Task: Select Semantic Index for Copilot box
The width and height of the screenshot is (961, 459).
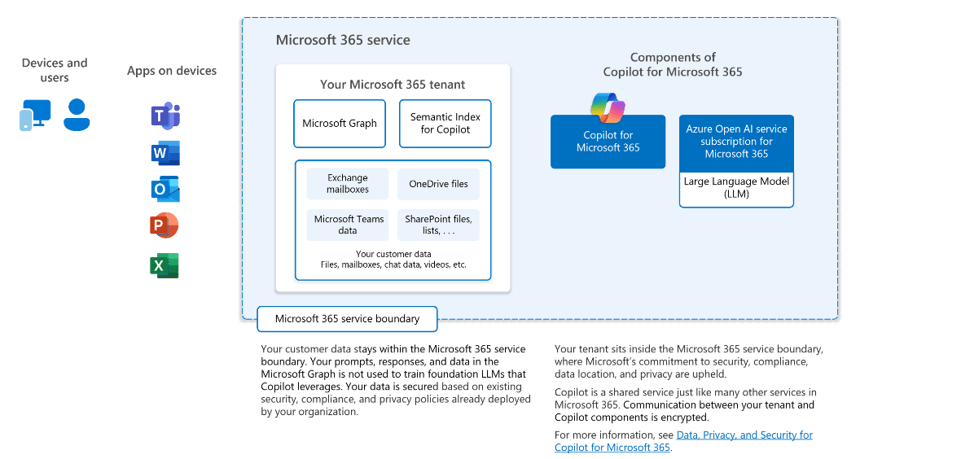Action: tap(445, 123)
